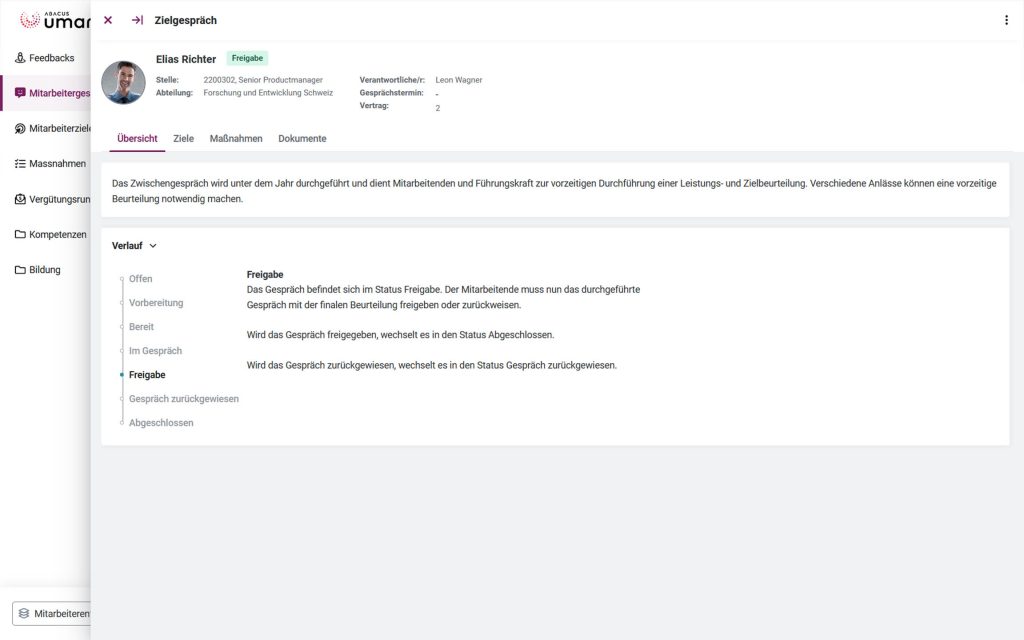Click Elias Richter's profile photo
Viewport: 1024px width, 640px height.
point(123,83)
